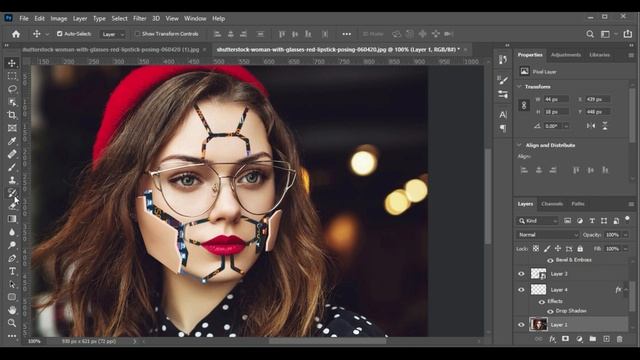Image resolution: width=640 pixels, height=360 pixels.
Task: Toggle Effects visibility under Layer 4
Action: 542,302
